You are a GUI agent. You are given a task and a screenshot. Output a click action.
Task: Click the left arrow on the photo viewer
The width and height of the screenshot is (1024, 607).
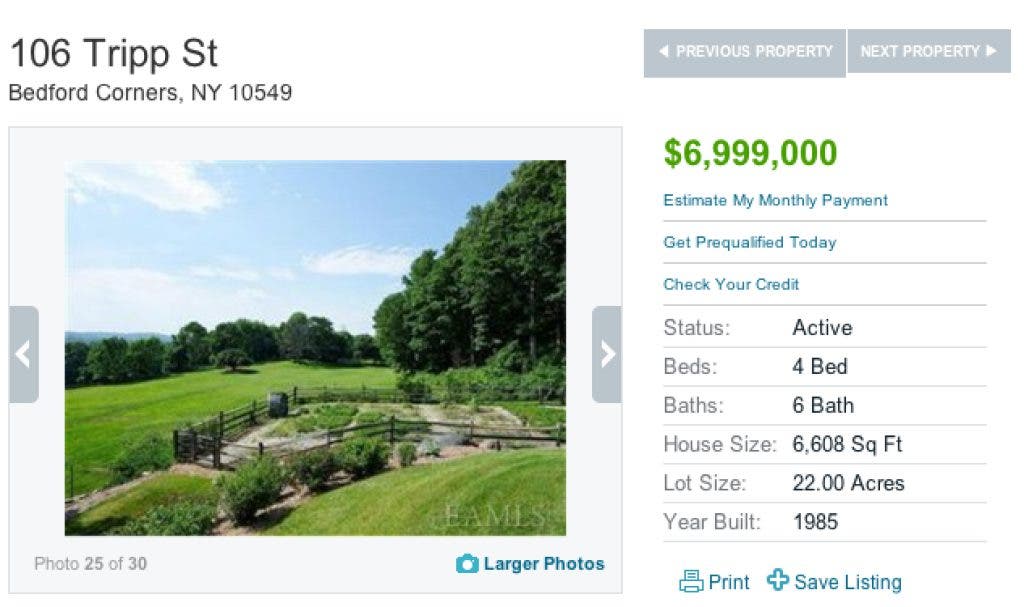pyautogui.click(x=24, y=354)
